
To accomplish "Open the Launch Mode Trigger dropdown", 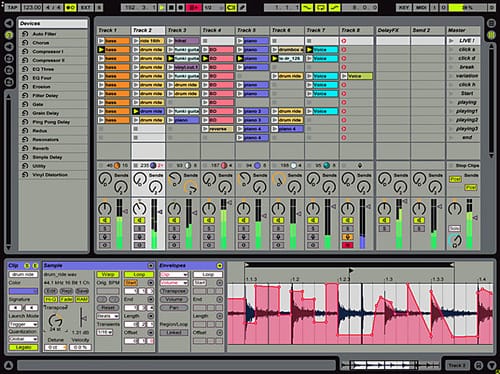I will click(x=23, y=324).
